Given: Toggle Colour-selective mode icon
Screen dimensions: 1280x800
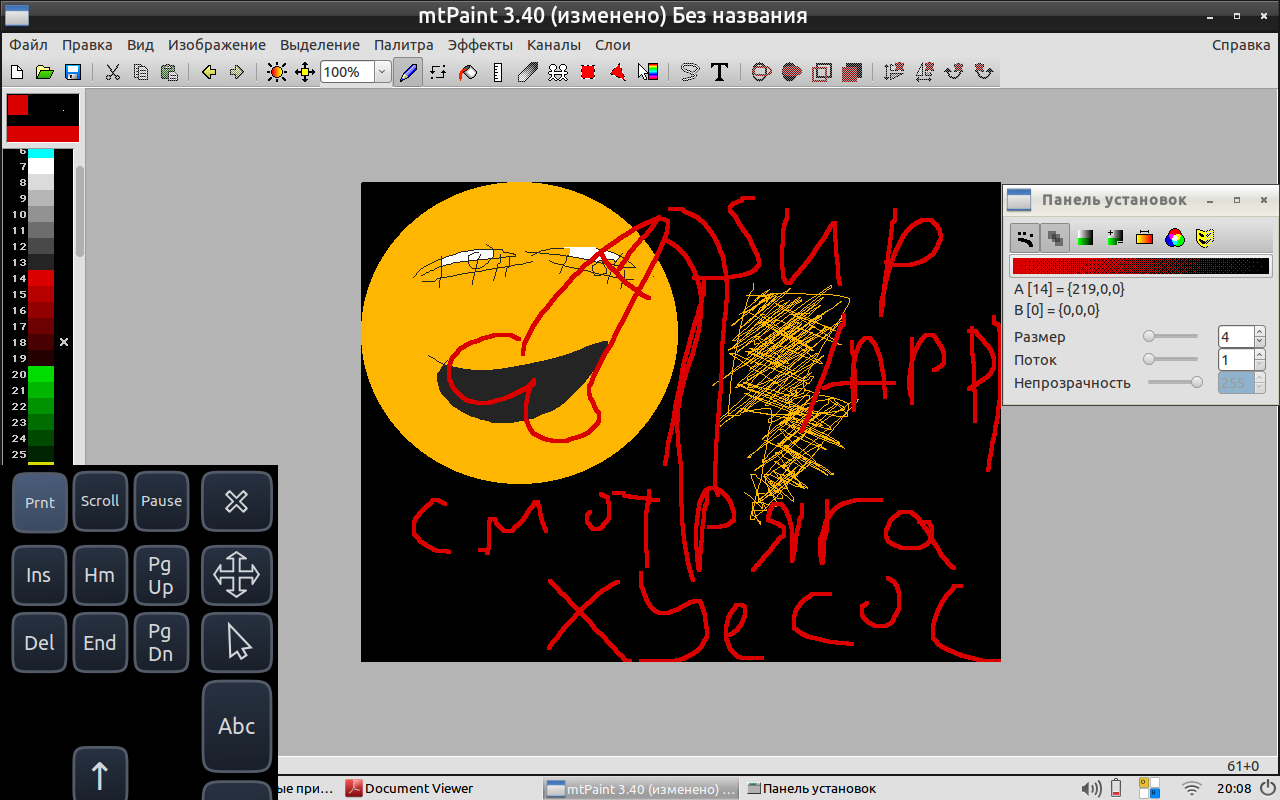Looking at the screenshot, I should click(1145, 238).
